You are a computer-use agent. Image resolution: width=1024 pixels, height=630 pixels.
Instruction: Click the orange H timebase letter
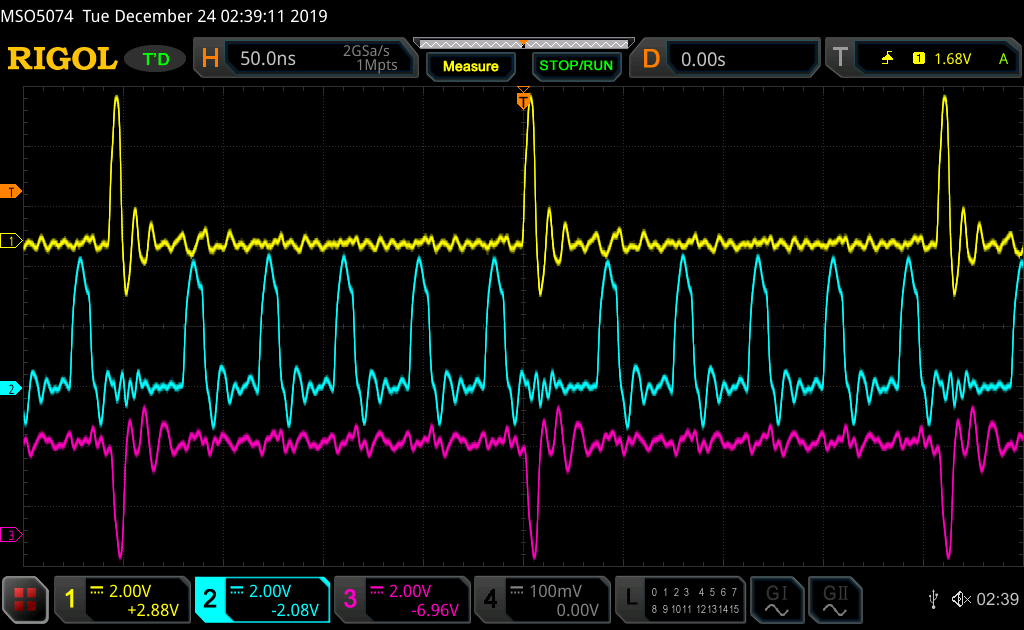(210, 59)
